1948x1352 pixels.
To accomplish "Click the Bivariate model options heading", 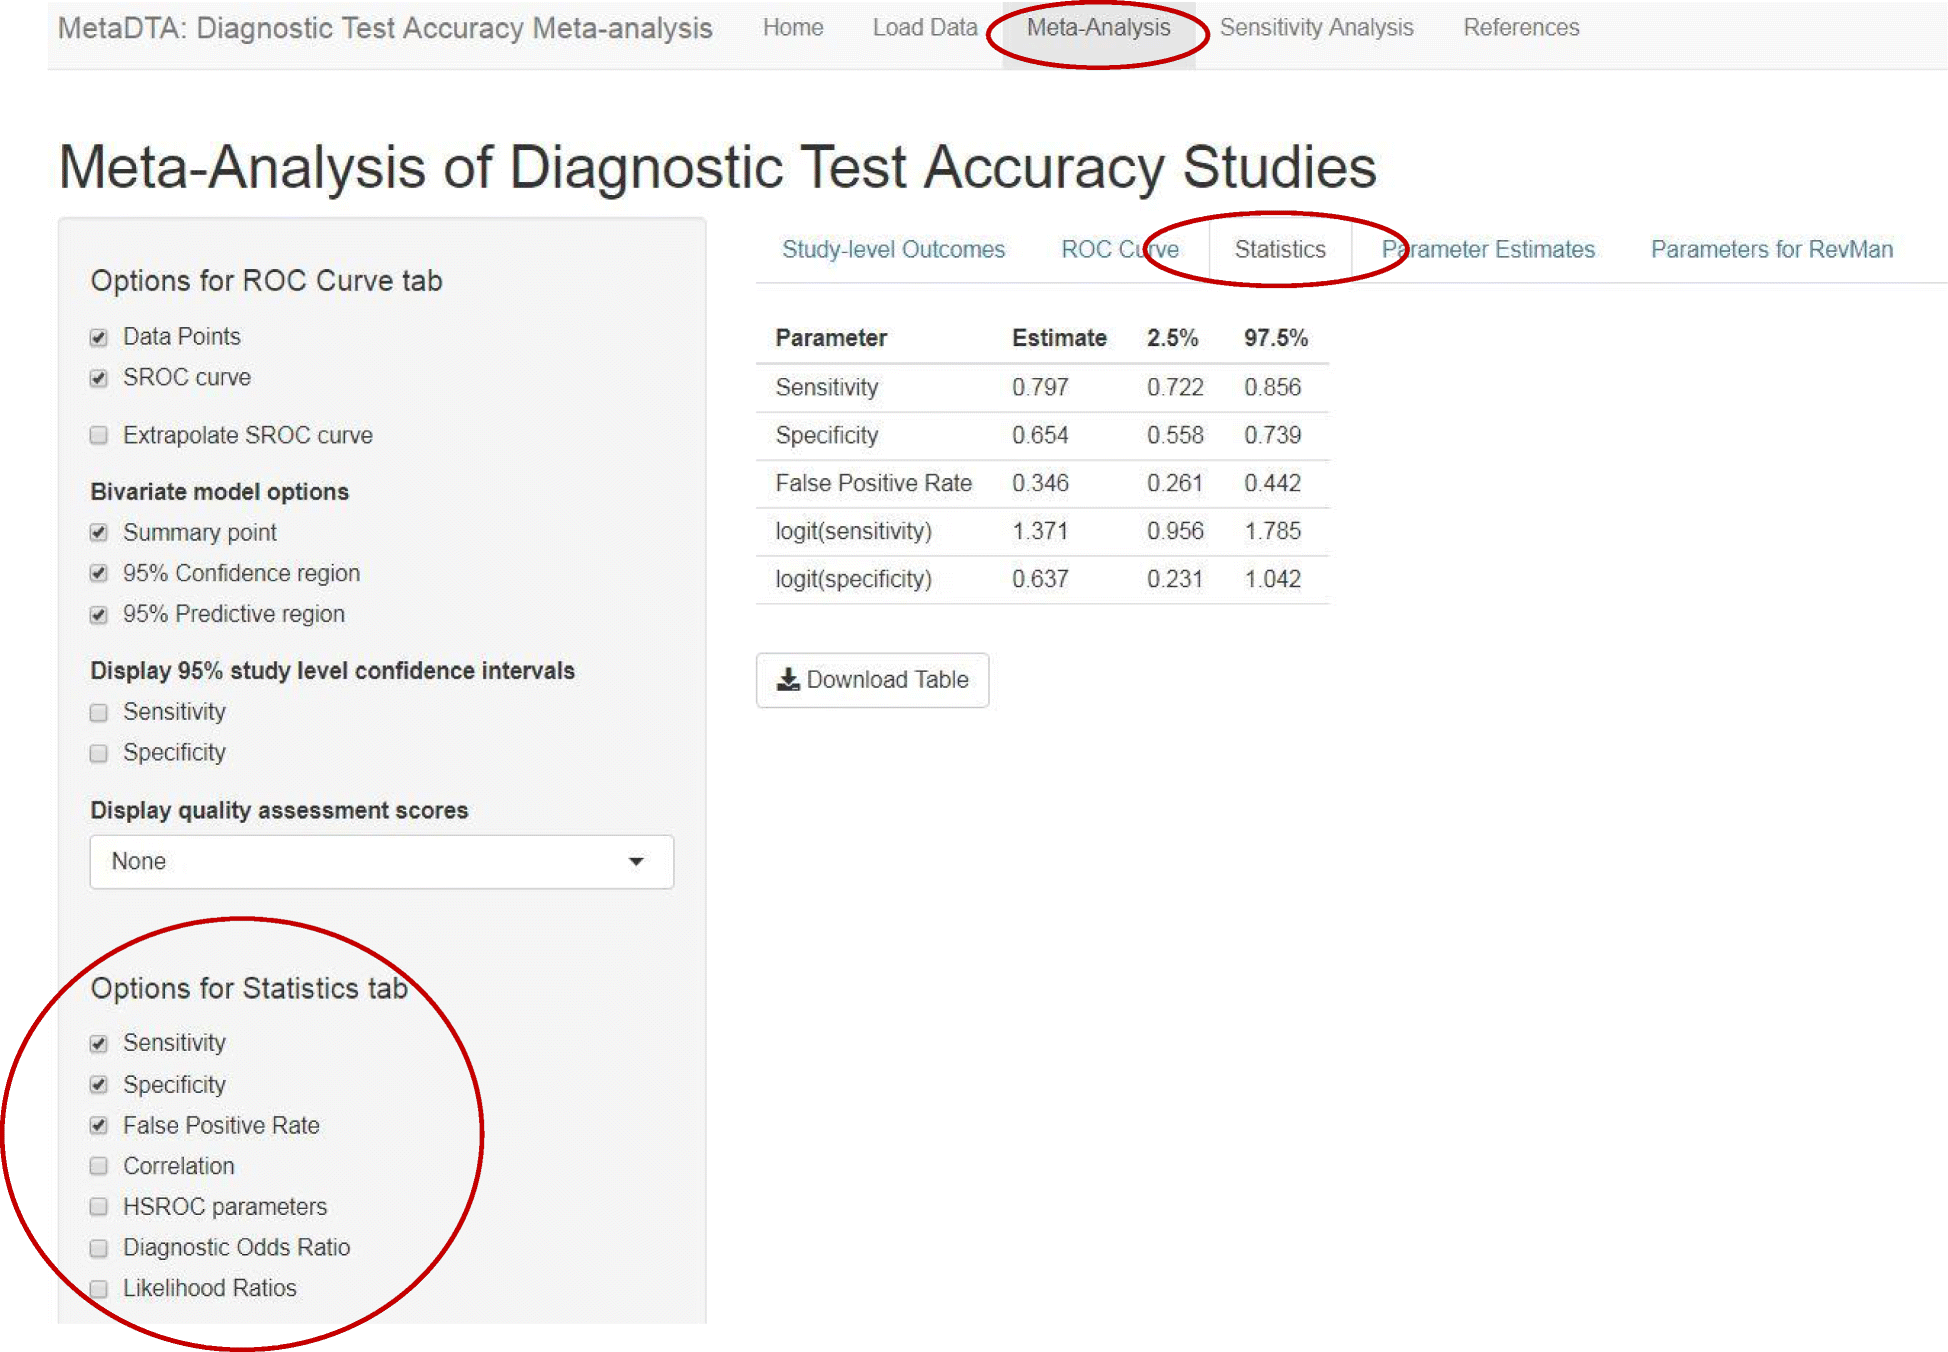I will [219, 492].
